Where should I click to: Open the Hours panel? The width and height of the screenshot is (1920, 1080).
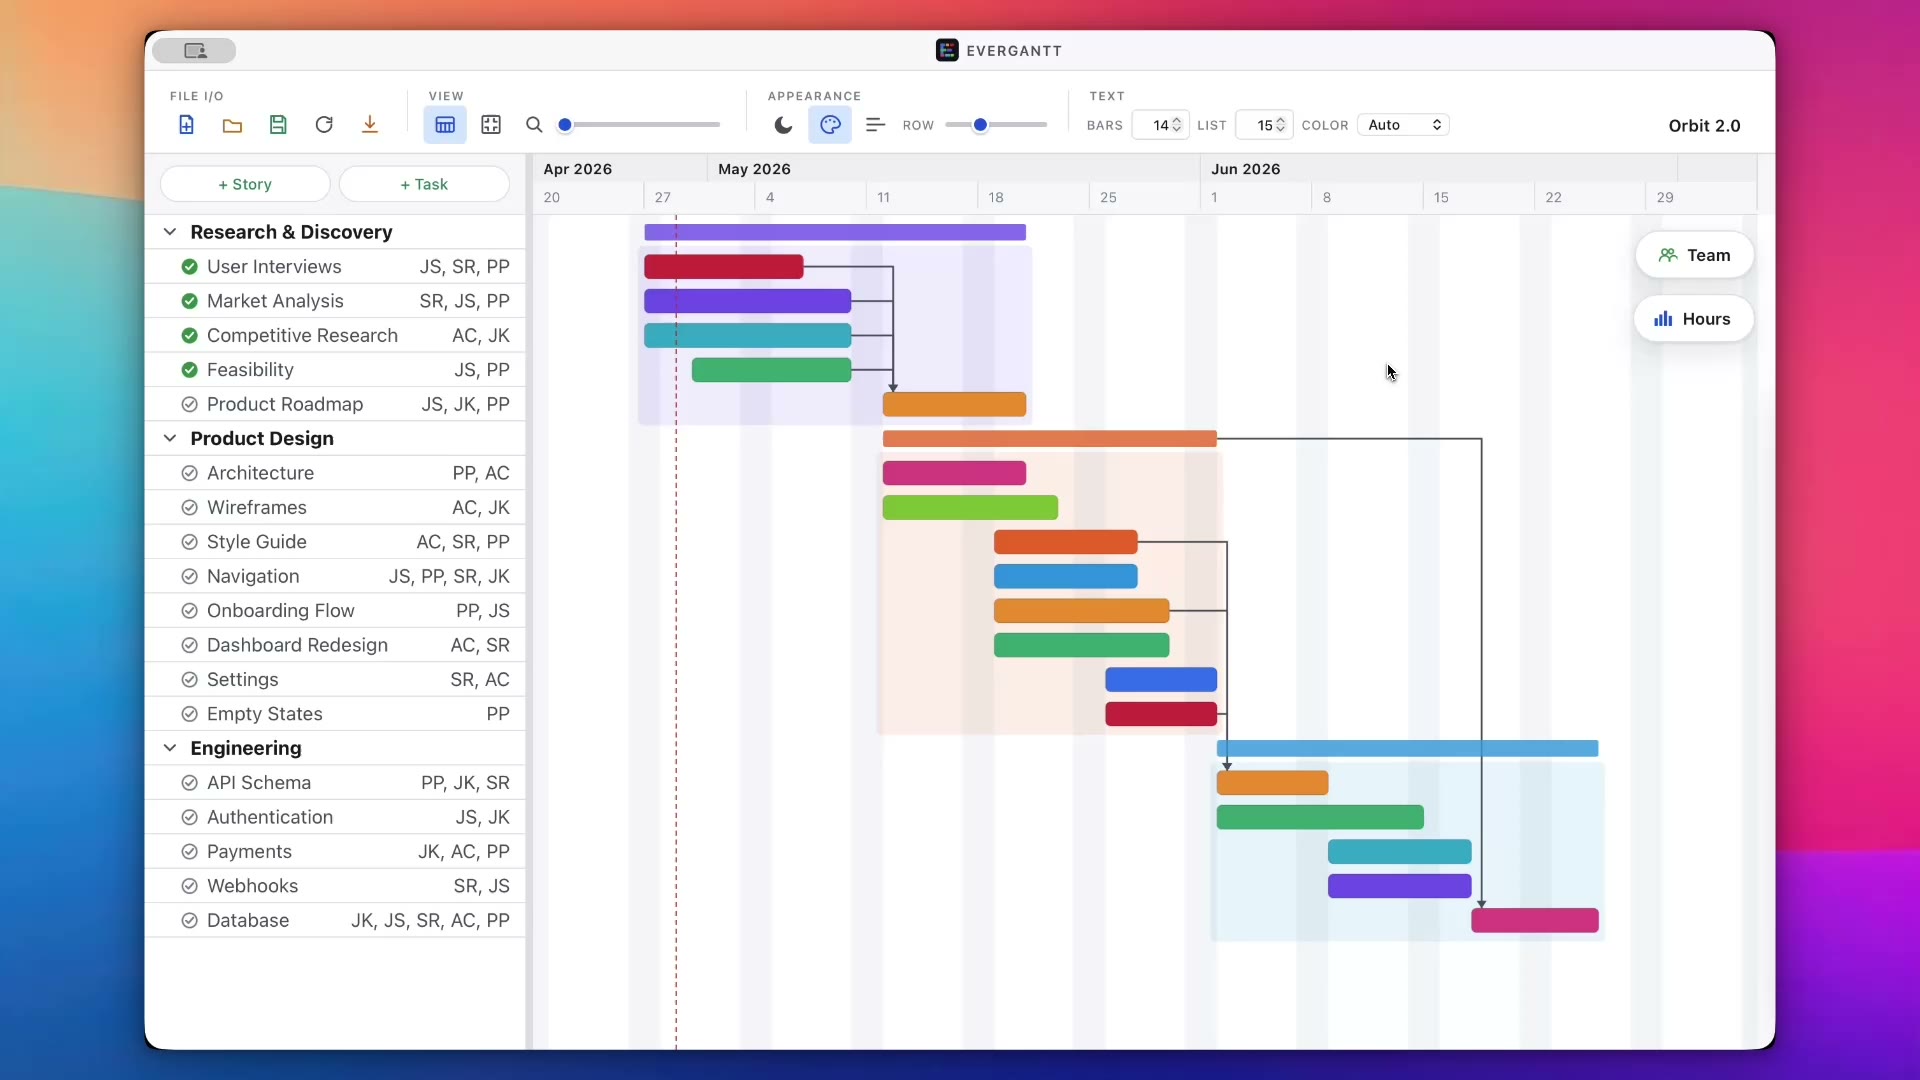click(x=1694, y=319)
